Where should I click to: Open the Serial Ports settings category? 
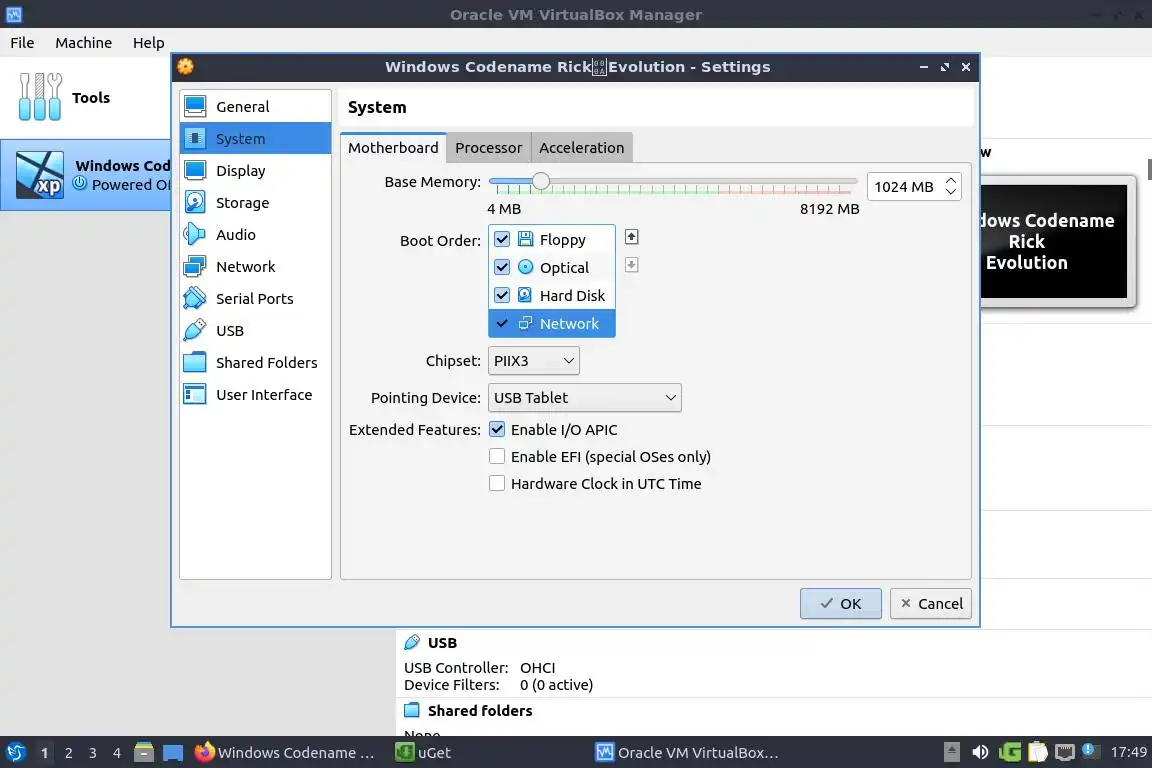coord(255,298)
